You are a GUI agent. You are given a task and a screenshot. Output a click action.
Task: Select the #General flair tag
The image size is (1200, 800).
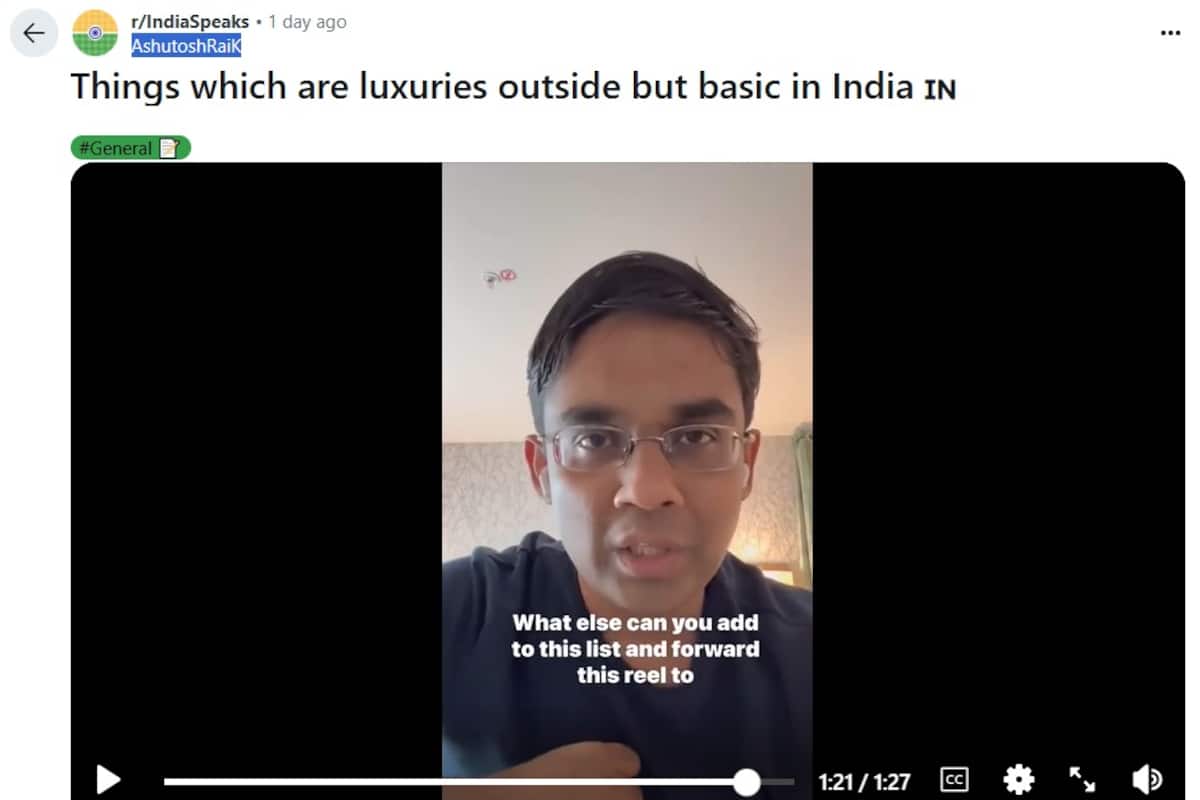131,148
